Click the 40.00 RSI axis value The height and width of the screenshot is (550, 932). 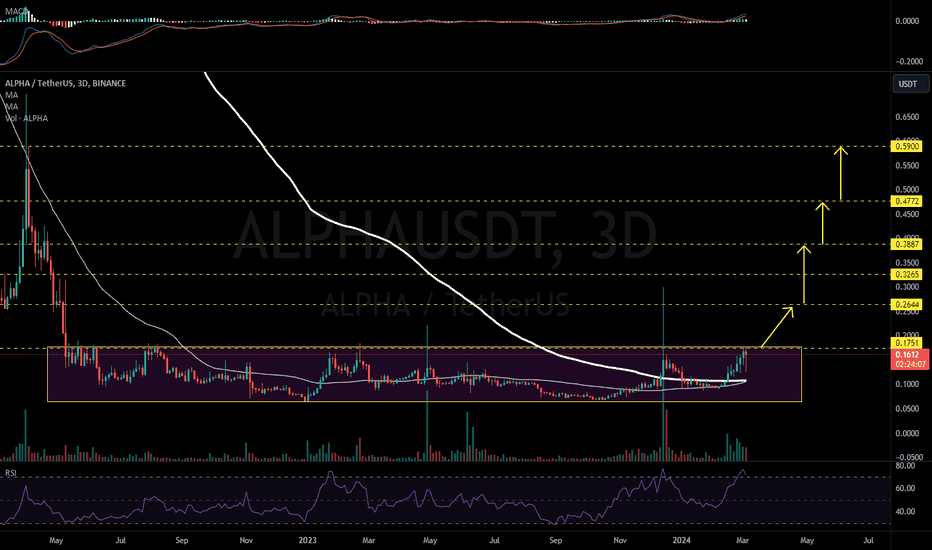pyautogui.click(x=905, y=511)
